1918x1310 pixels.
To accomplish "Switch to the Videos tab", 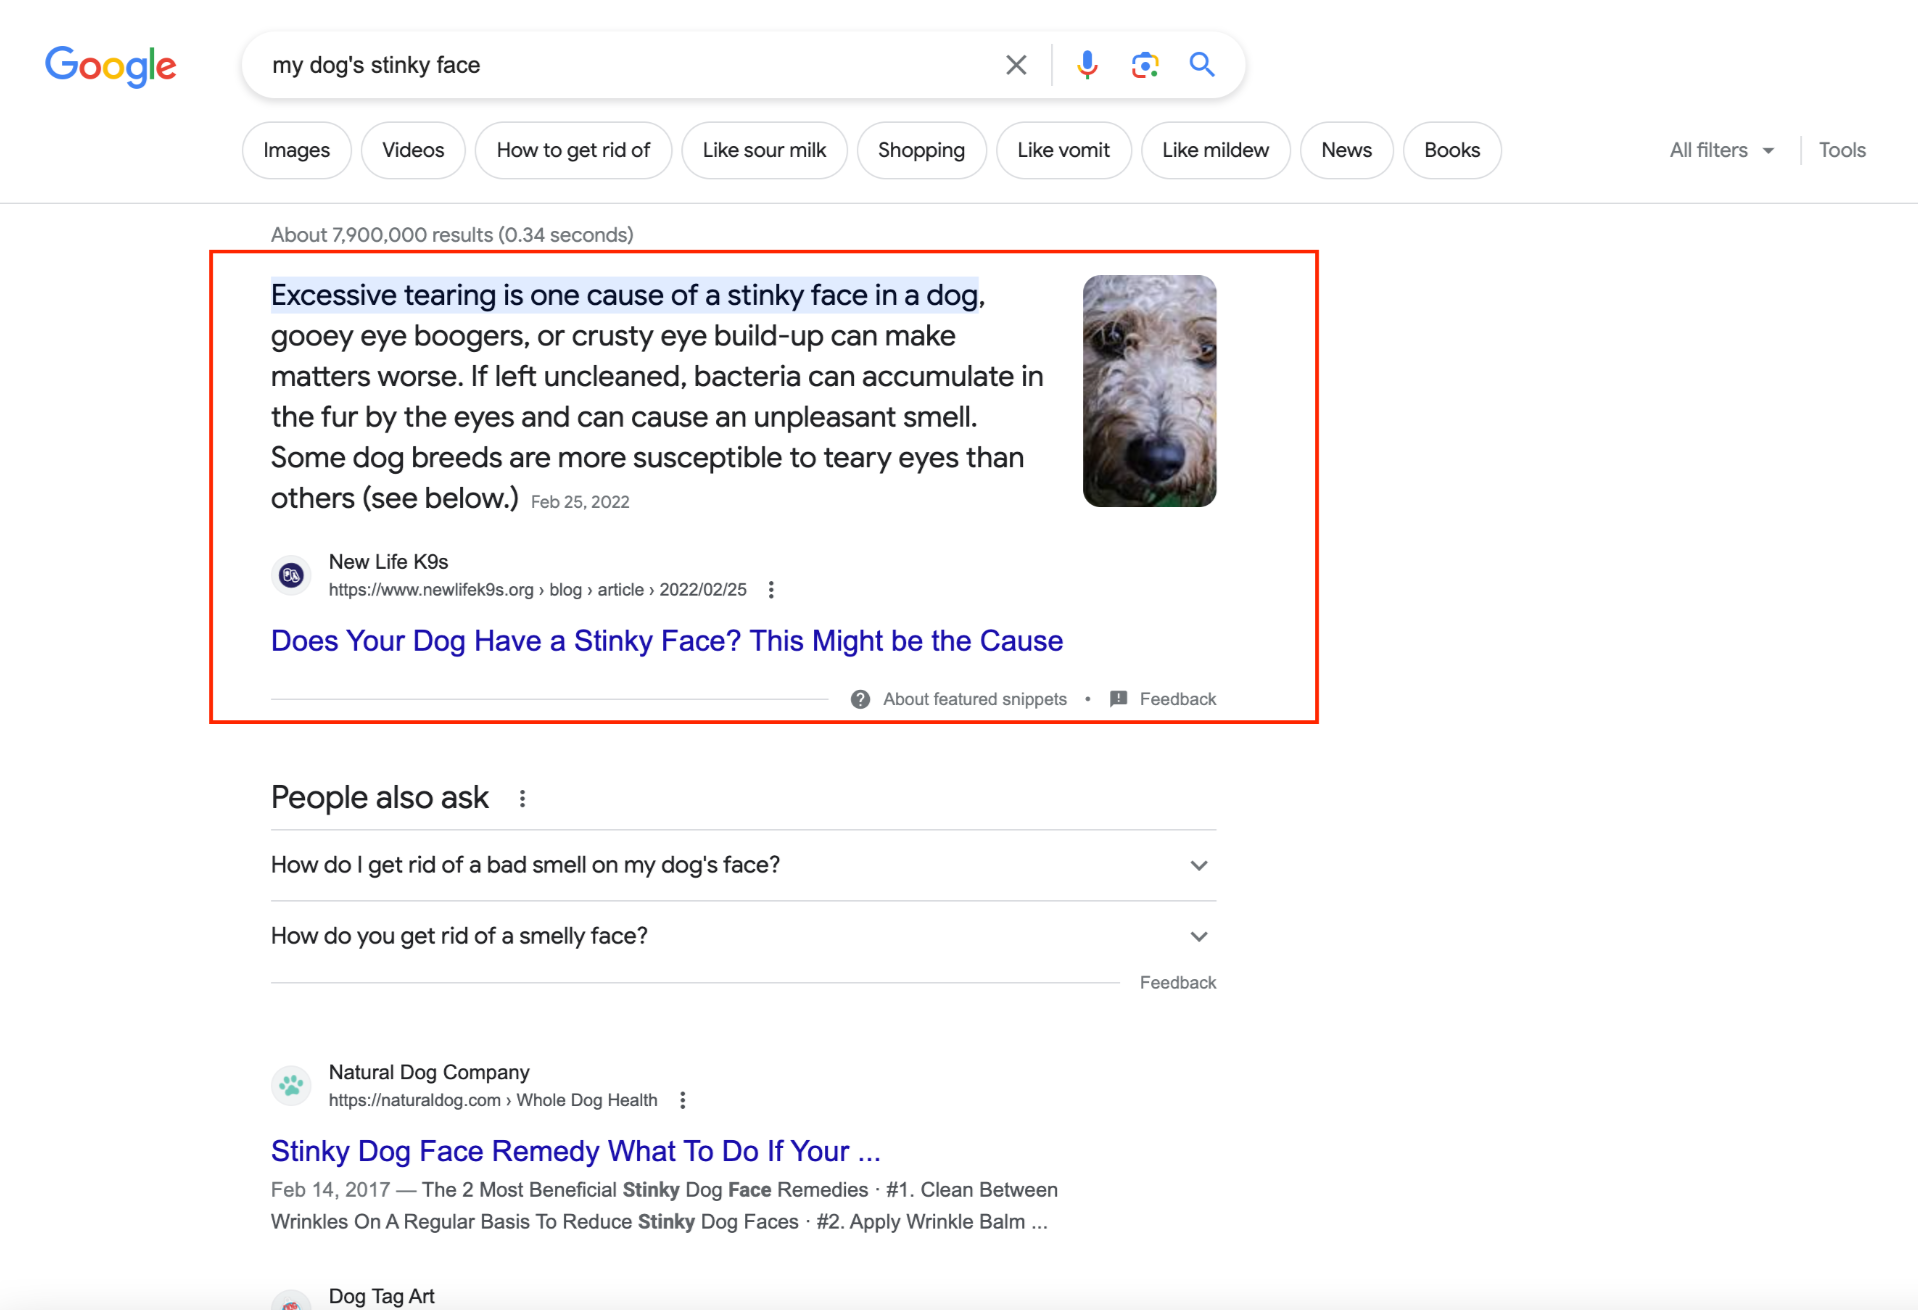I will click(413, 150).
